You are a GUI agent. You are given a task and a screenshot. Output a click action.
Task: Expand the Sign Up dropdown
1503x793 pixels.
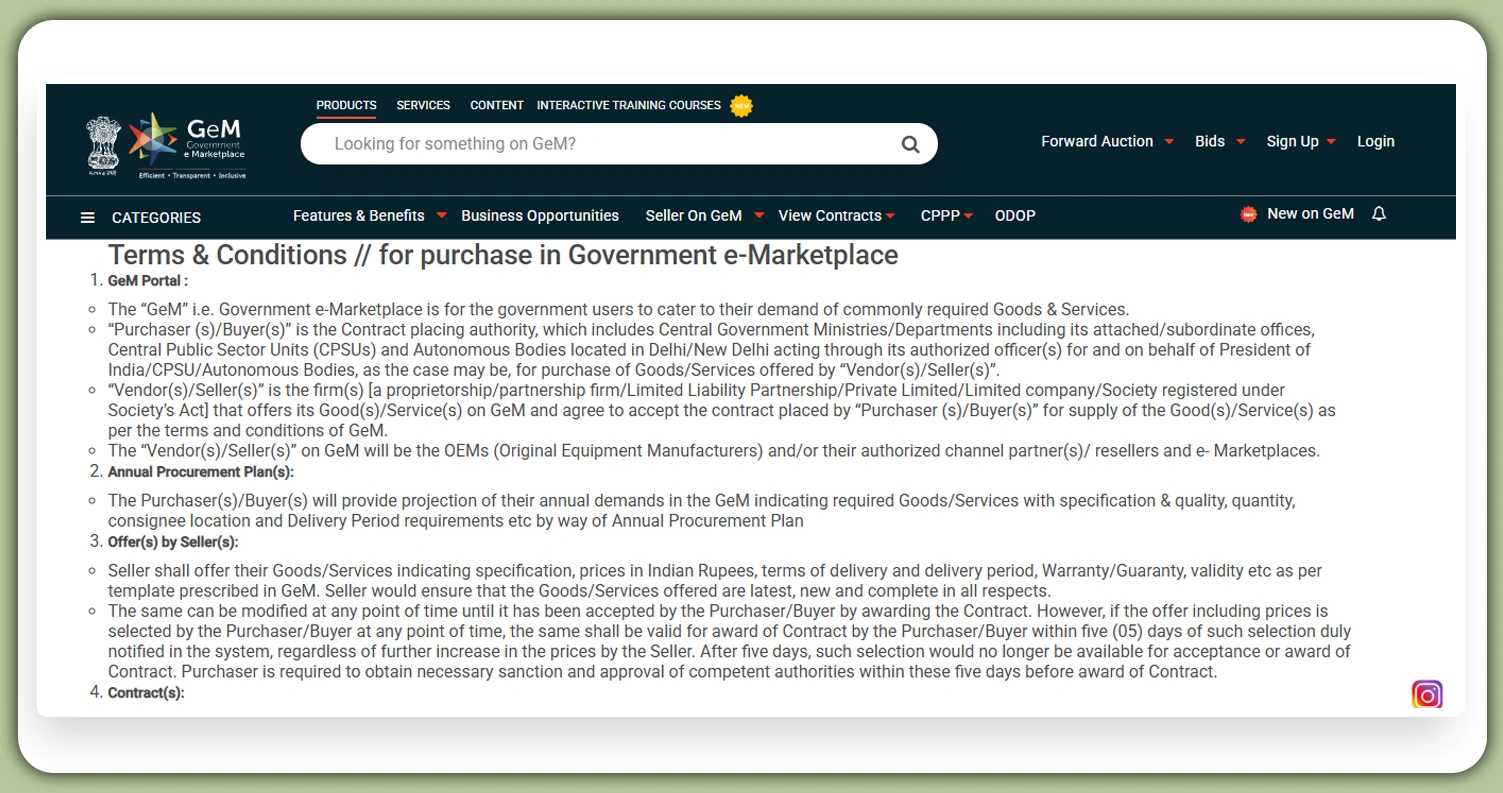point(1292,141)
